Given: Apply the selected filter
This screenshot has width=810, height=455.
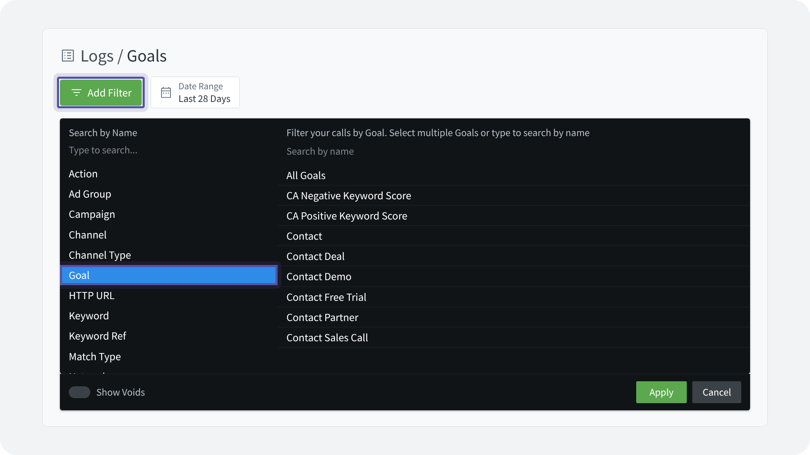Looking at the screenshot, I should 661,393.
